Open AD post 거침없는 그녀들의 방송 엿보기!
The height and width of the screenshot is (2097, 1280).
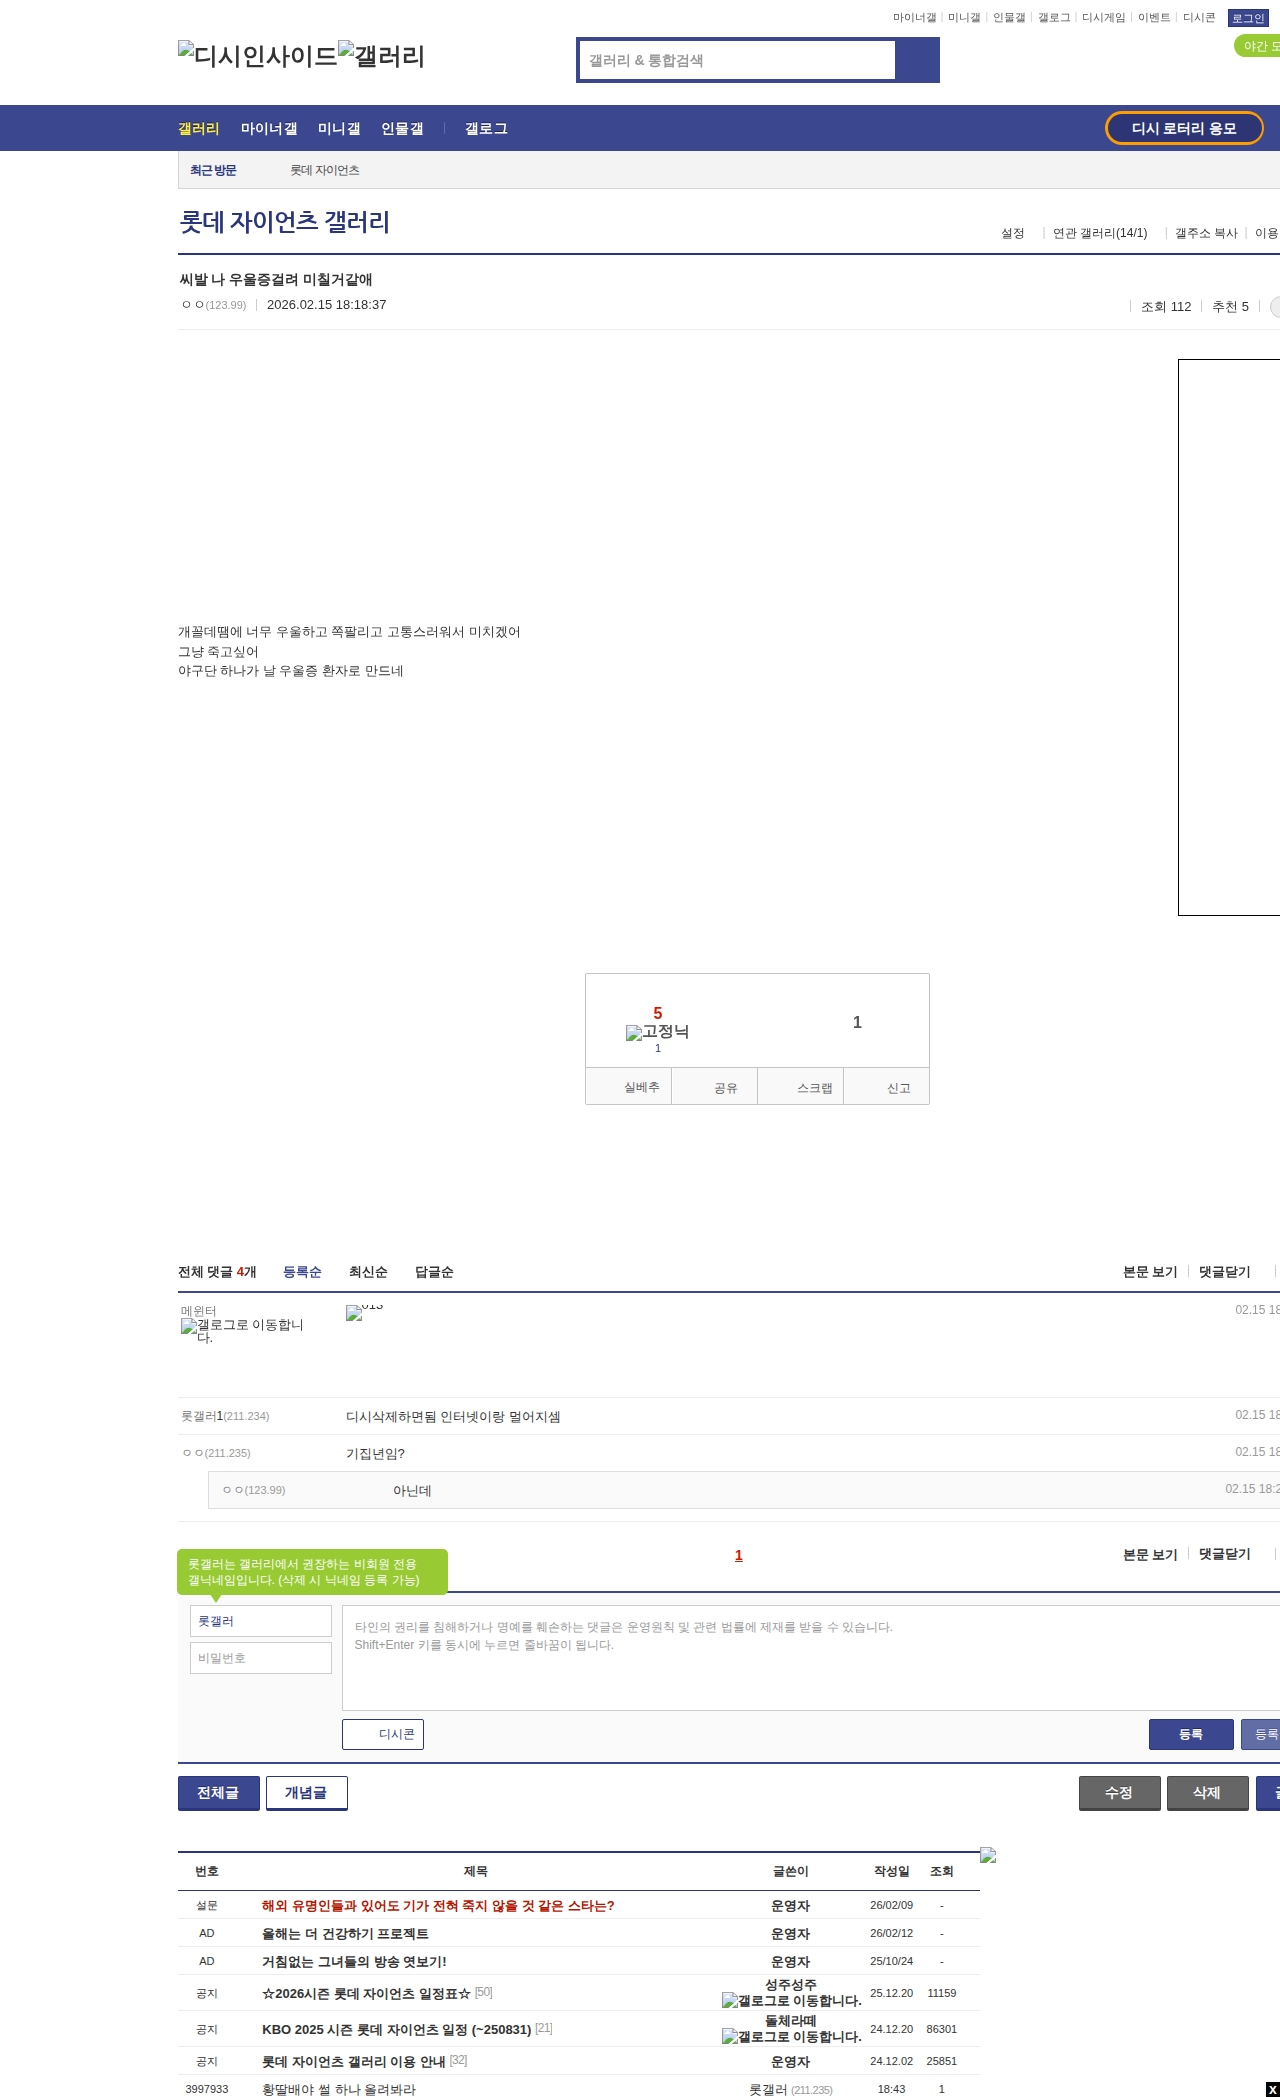(x=354, y=1962)
